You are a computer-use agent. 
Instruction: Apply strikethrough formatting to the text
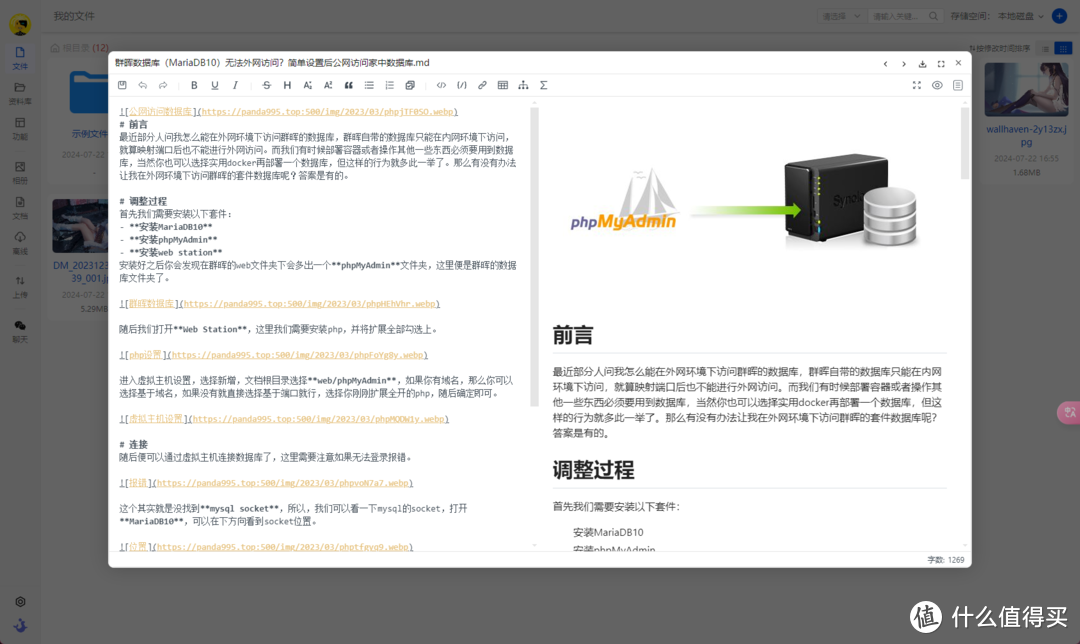(266, 85)
